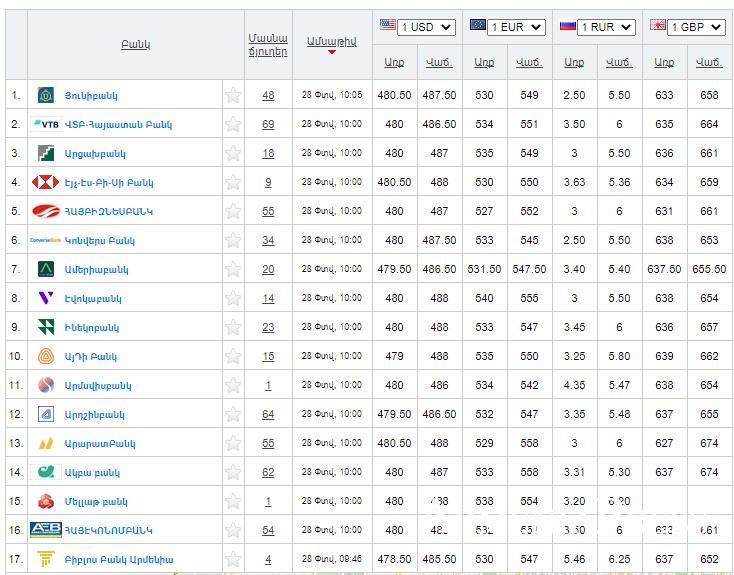Click the HSBC red logo icon
Image resolution: width=734 pixels, height=575 pixels.
[x=46, y=182]
